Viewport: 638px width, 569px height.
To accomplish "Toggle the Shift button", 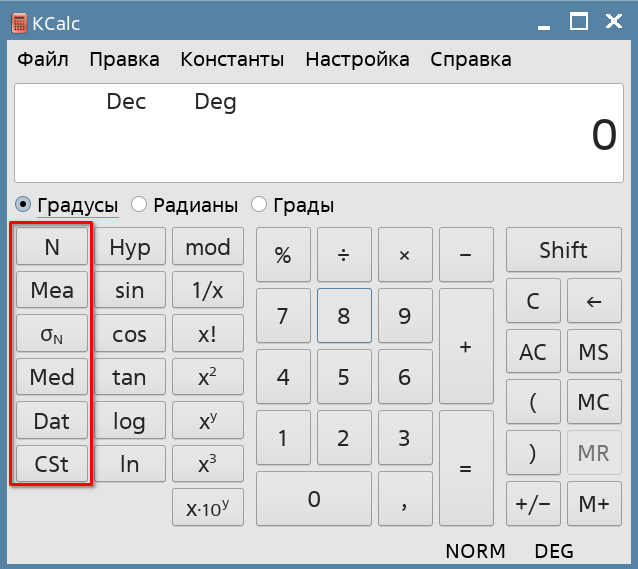I will pos(563,250).
